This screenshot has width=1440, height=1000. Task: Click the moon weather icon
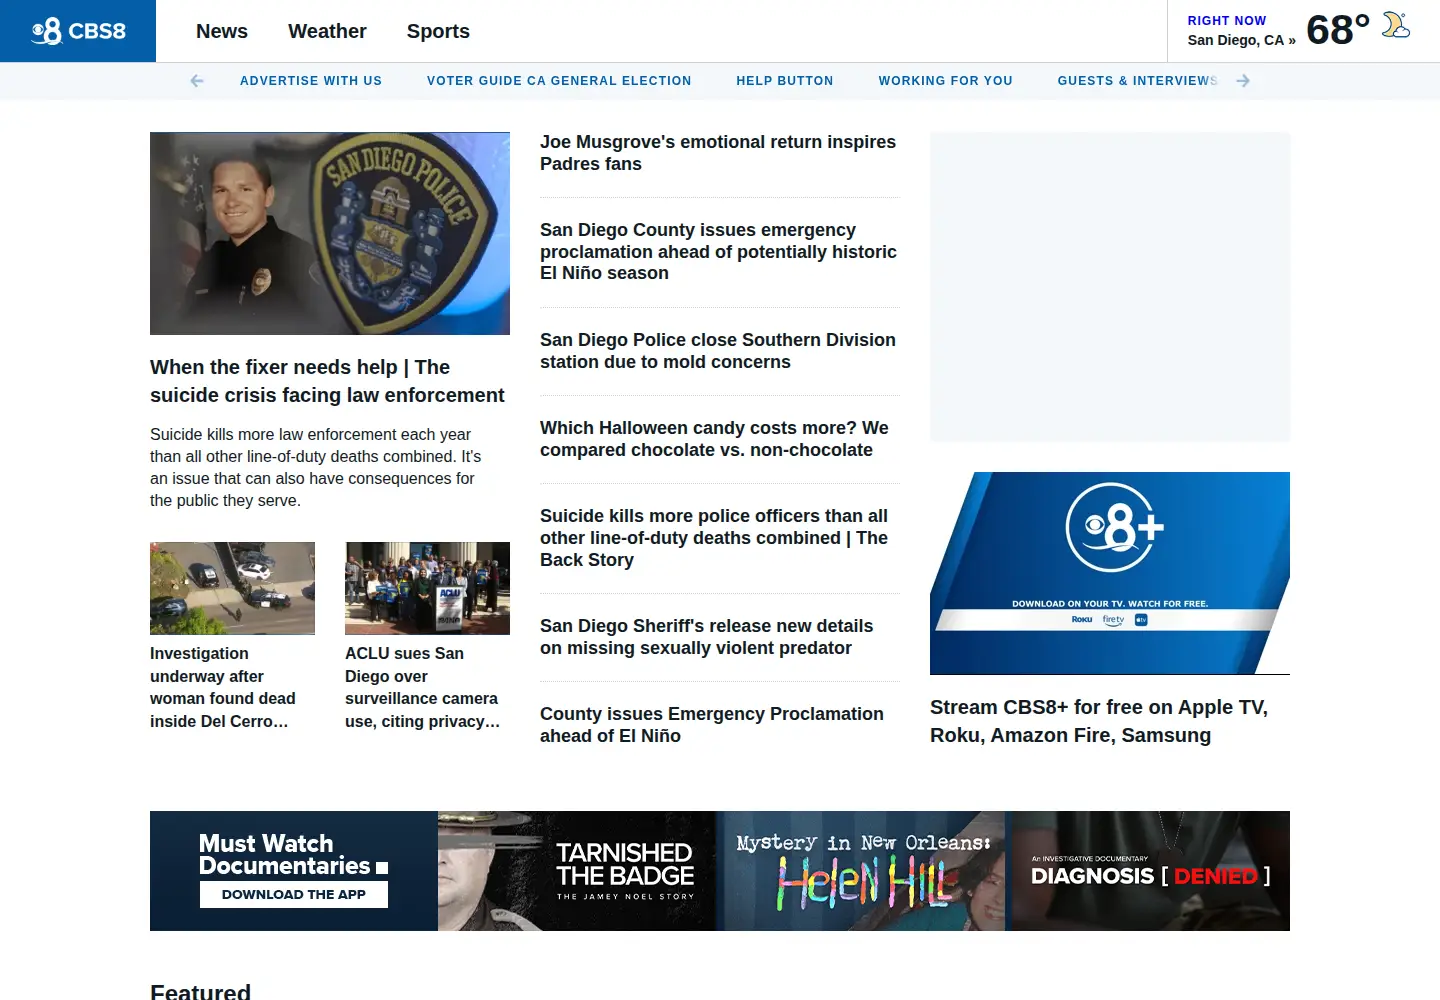[x=1396, y=25]
